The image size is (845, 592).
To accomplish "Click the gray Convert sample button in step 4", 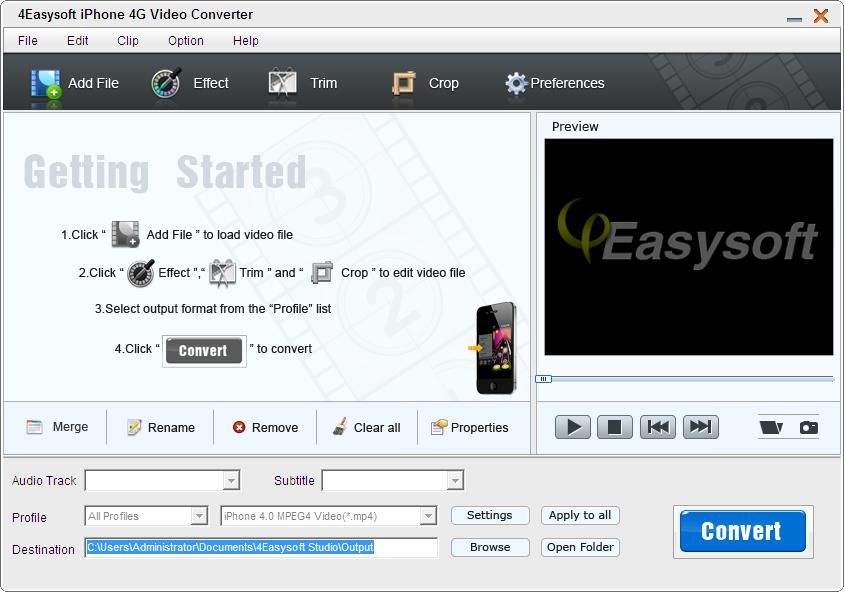I will click(204, 351).
